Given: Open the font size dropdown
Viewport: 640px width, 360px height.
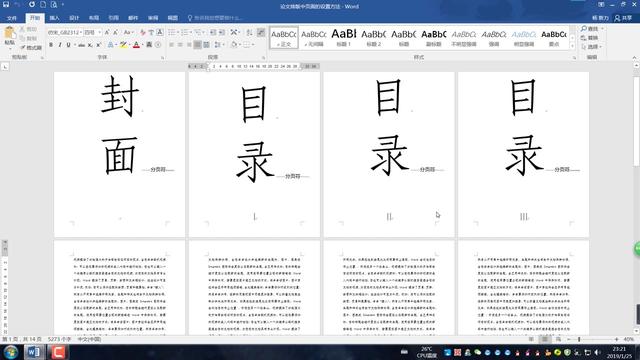Looking at the screenshot, I should [x=93, y=32].
